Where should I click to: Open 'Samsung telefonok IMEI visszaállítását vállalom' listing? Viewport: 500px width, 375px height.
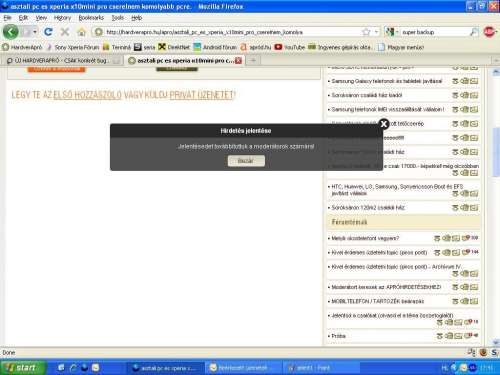[x=388, y=109]
